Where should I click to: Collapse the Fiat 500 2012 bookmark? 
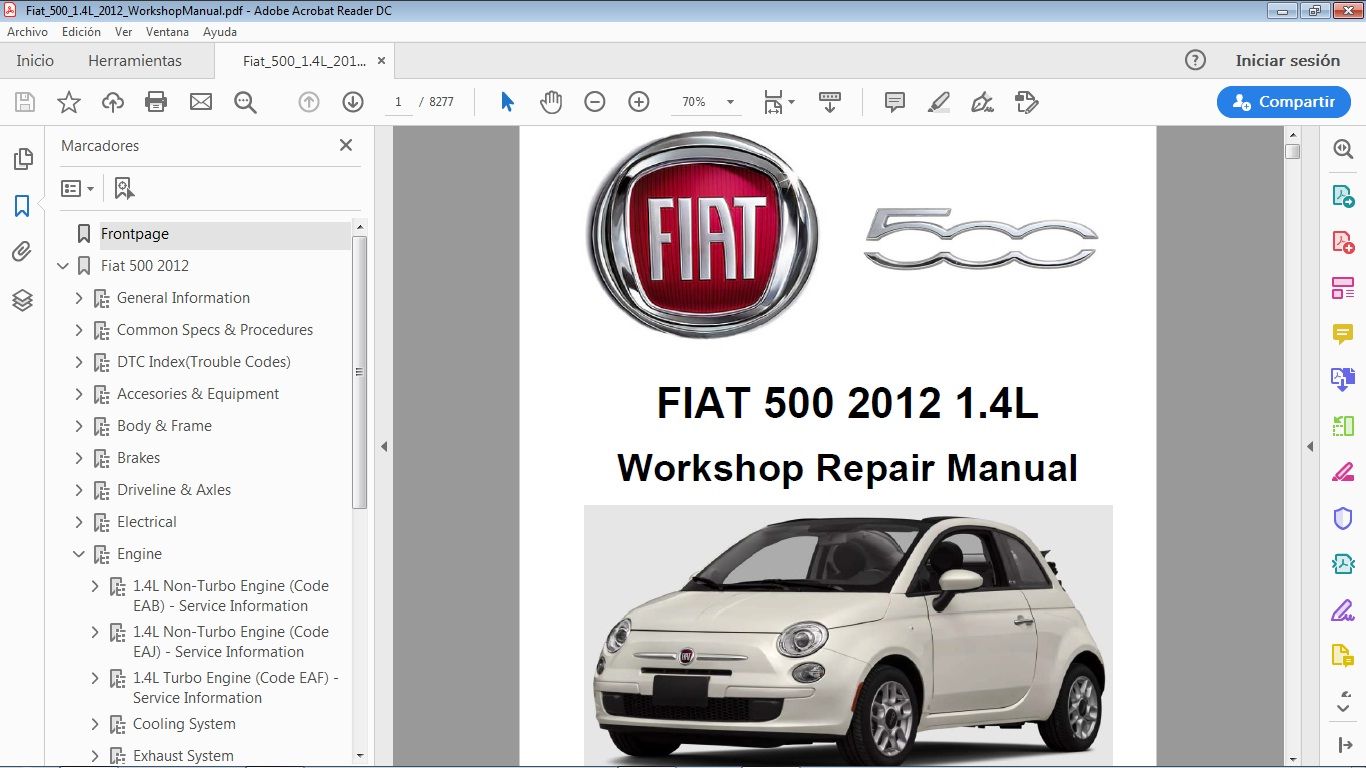click(64, 266)
